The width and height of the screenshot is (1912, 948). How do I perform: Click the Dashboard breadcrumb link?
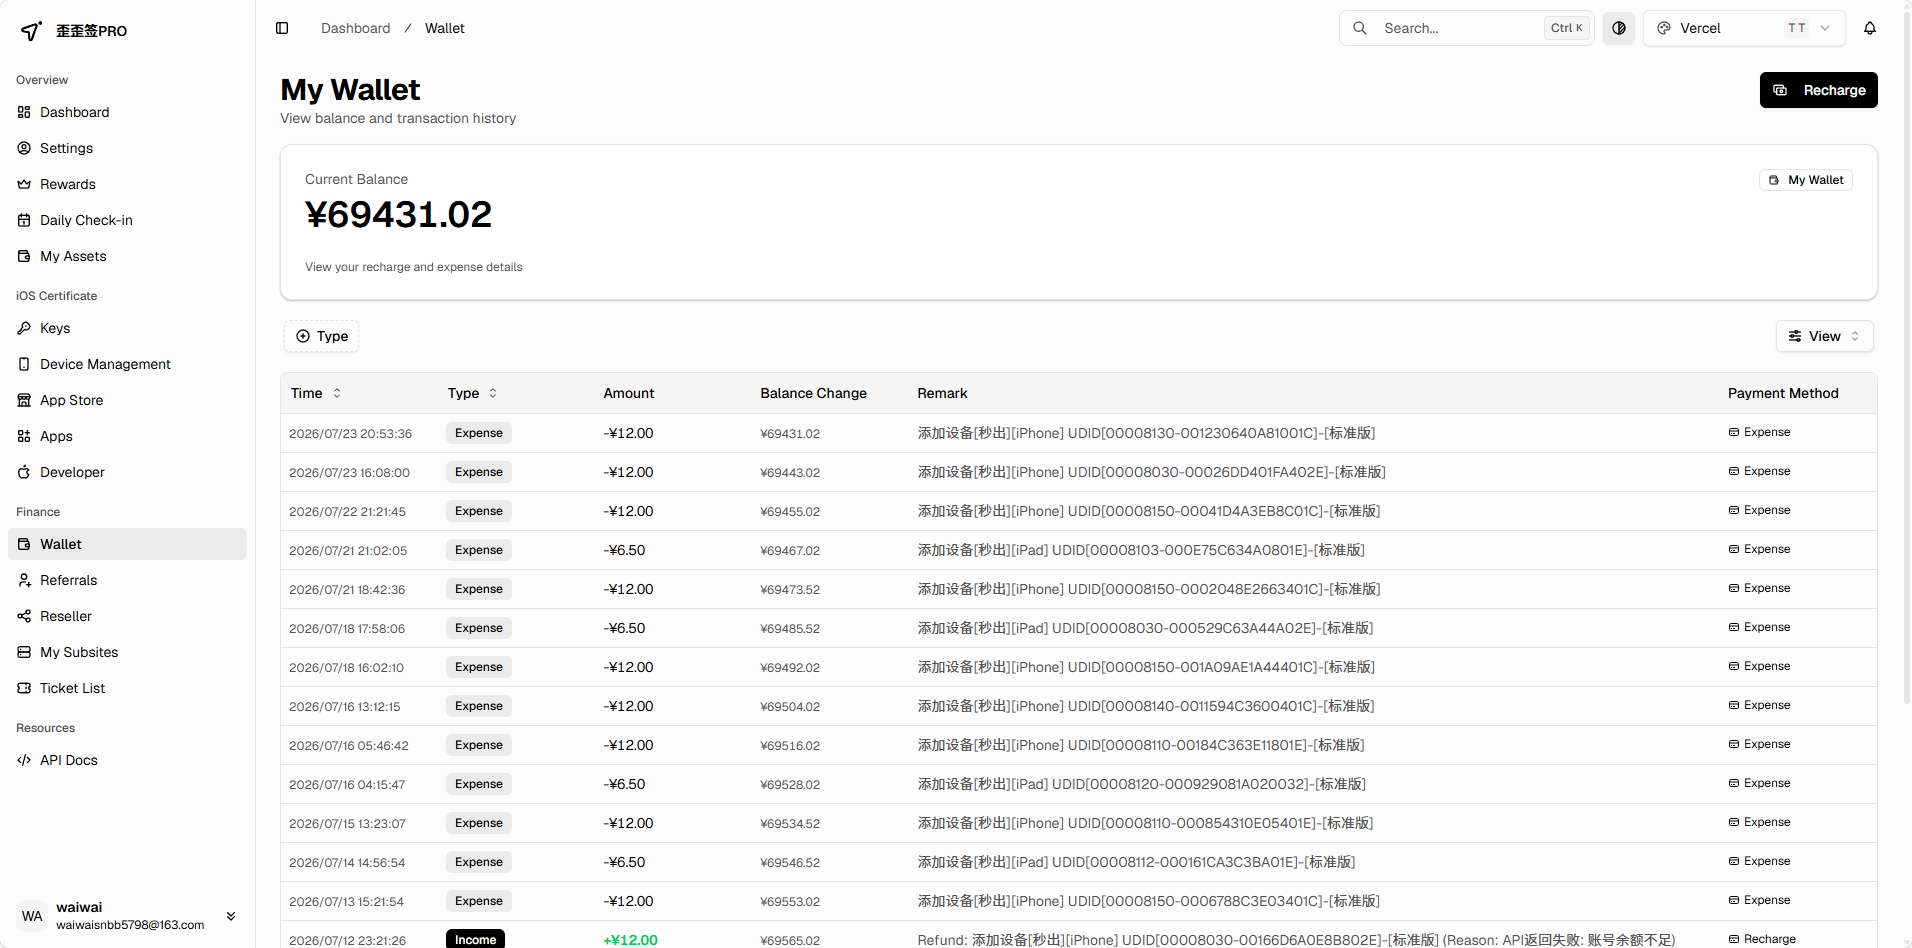coord(356,28)
